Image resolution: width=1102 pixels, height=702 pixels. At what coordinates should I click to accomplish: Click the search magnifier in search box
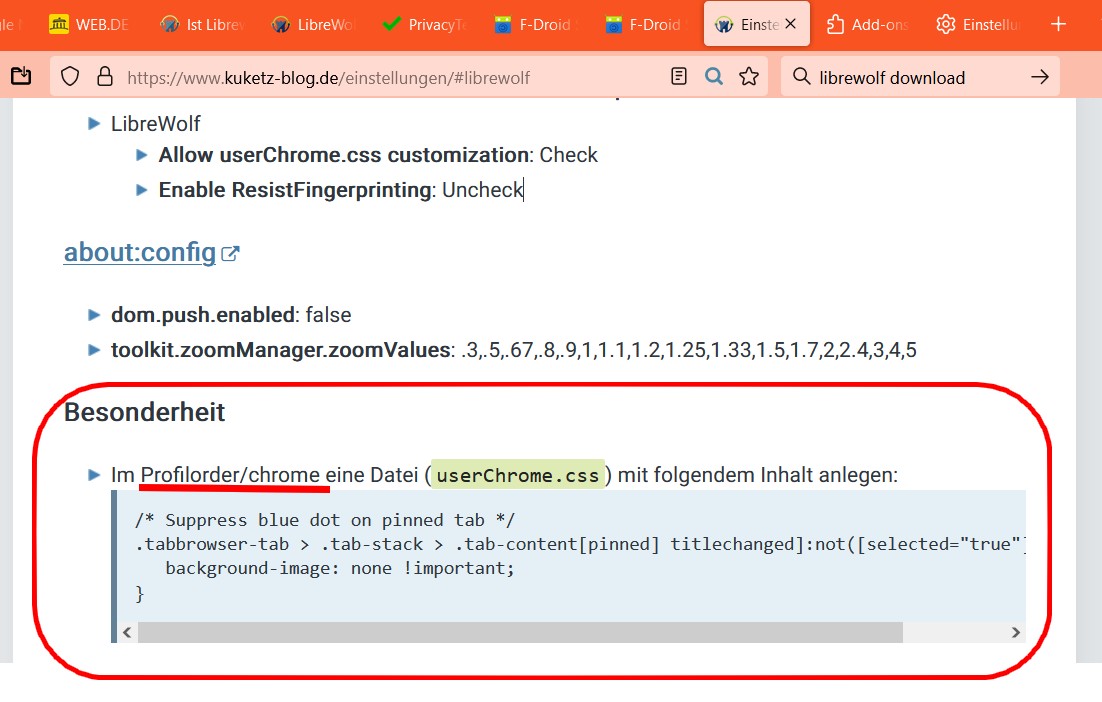coord(802,76)
